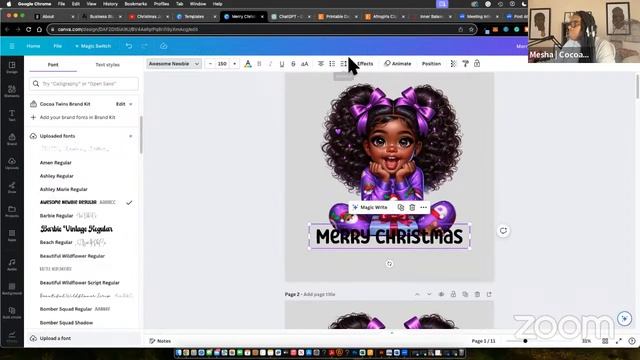Toggle underline formatting

(x=282, y=64)
